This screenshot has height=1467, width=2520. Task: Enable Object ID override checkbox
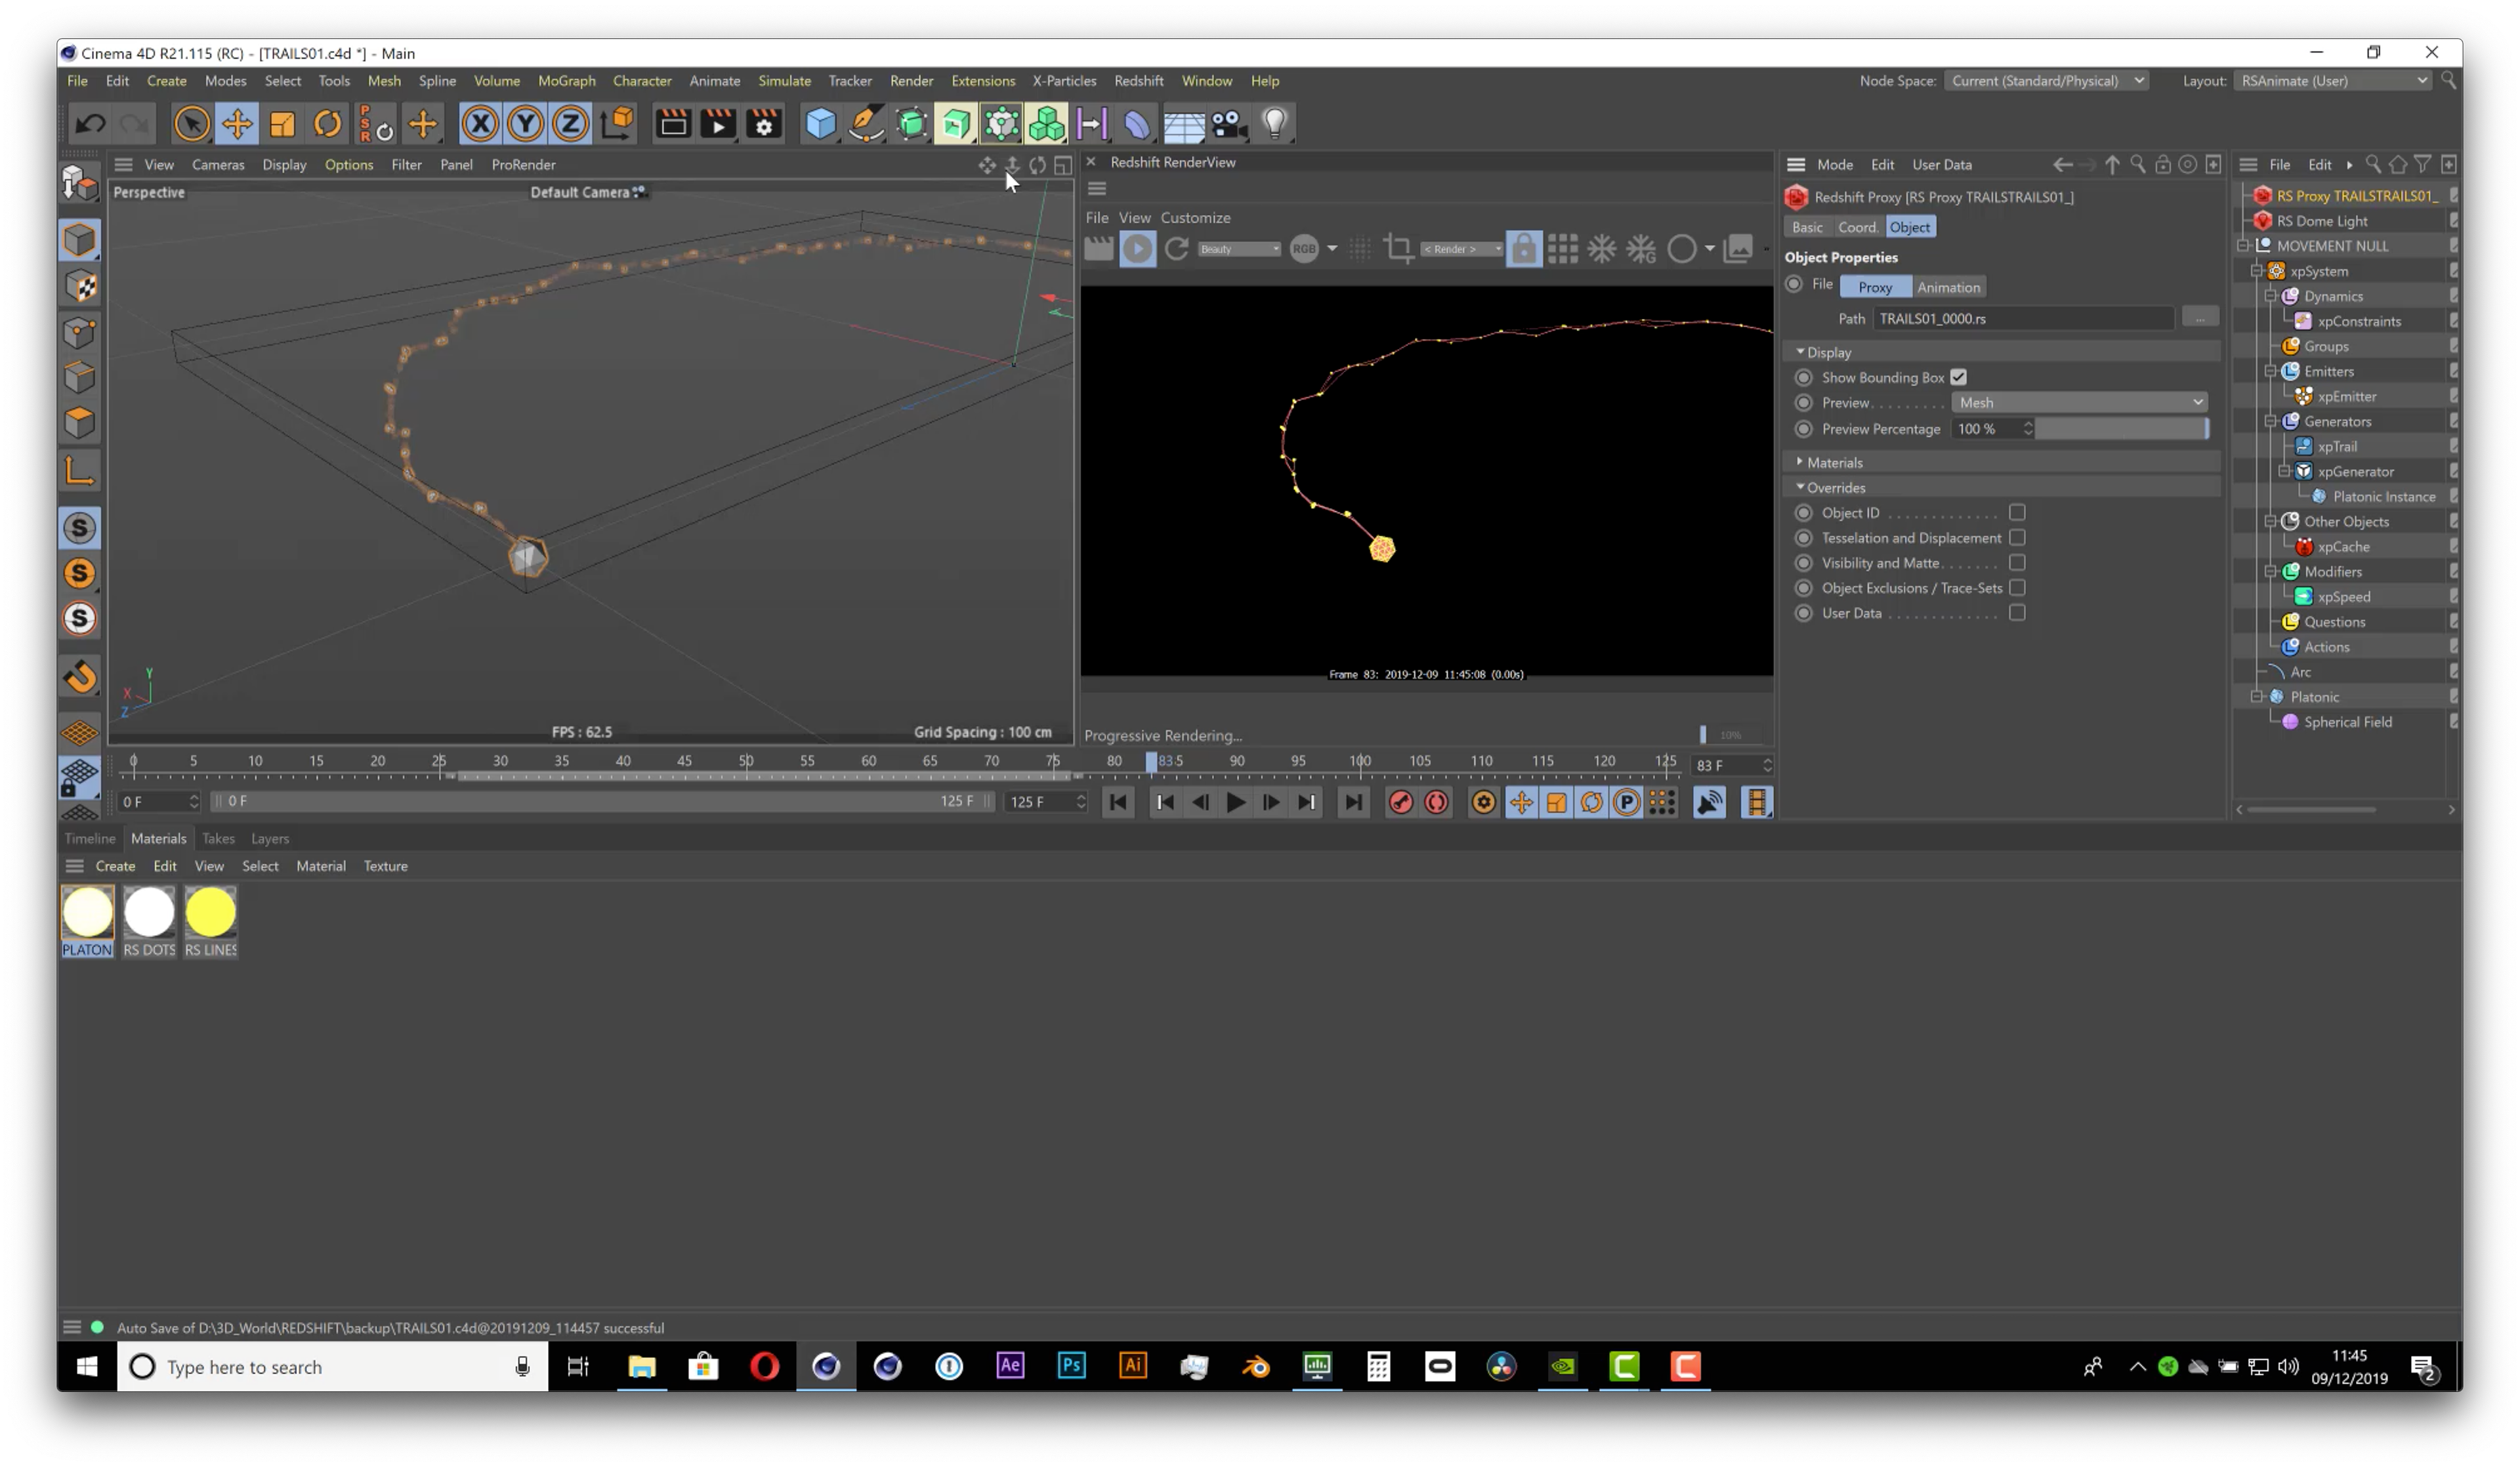[2017, 512]
